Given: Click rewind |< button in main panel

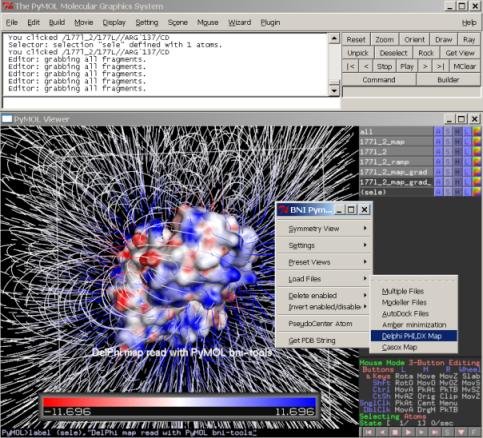Looking at the screenshot, I should (x=350, y=66).
